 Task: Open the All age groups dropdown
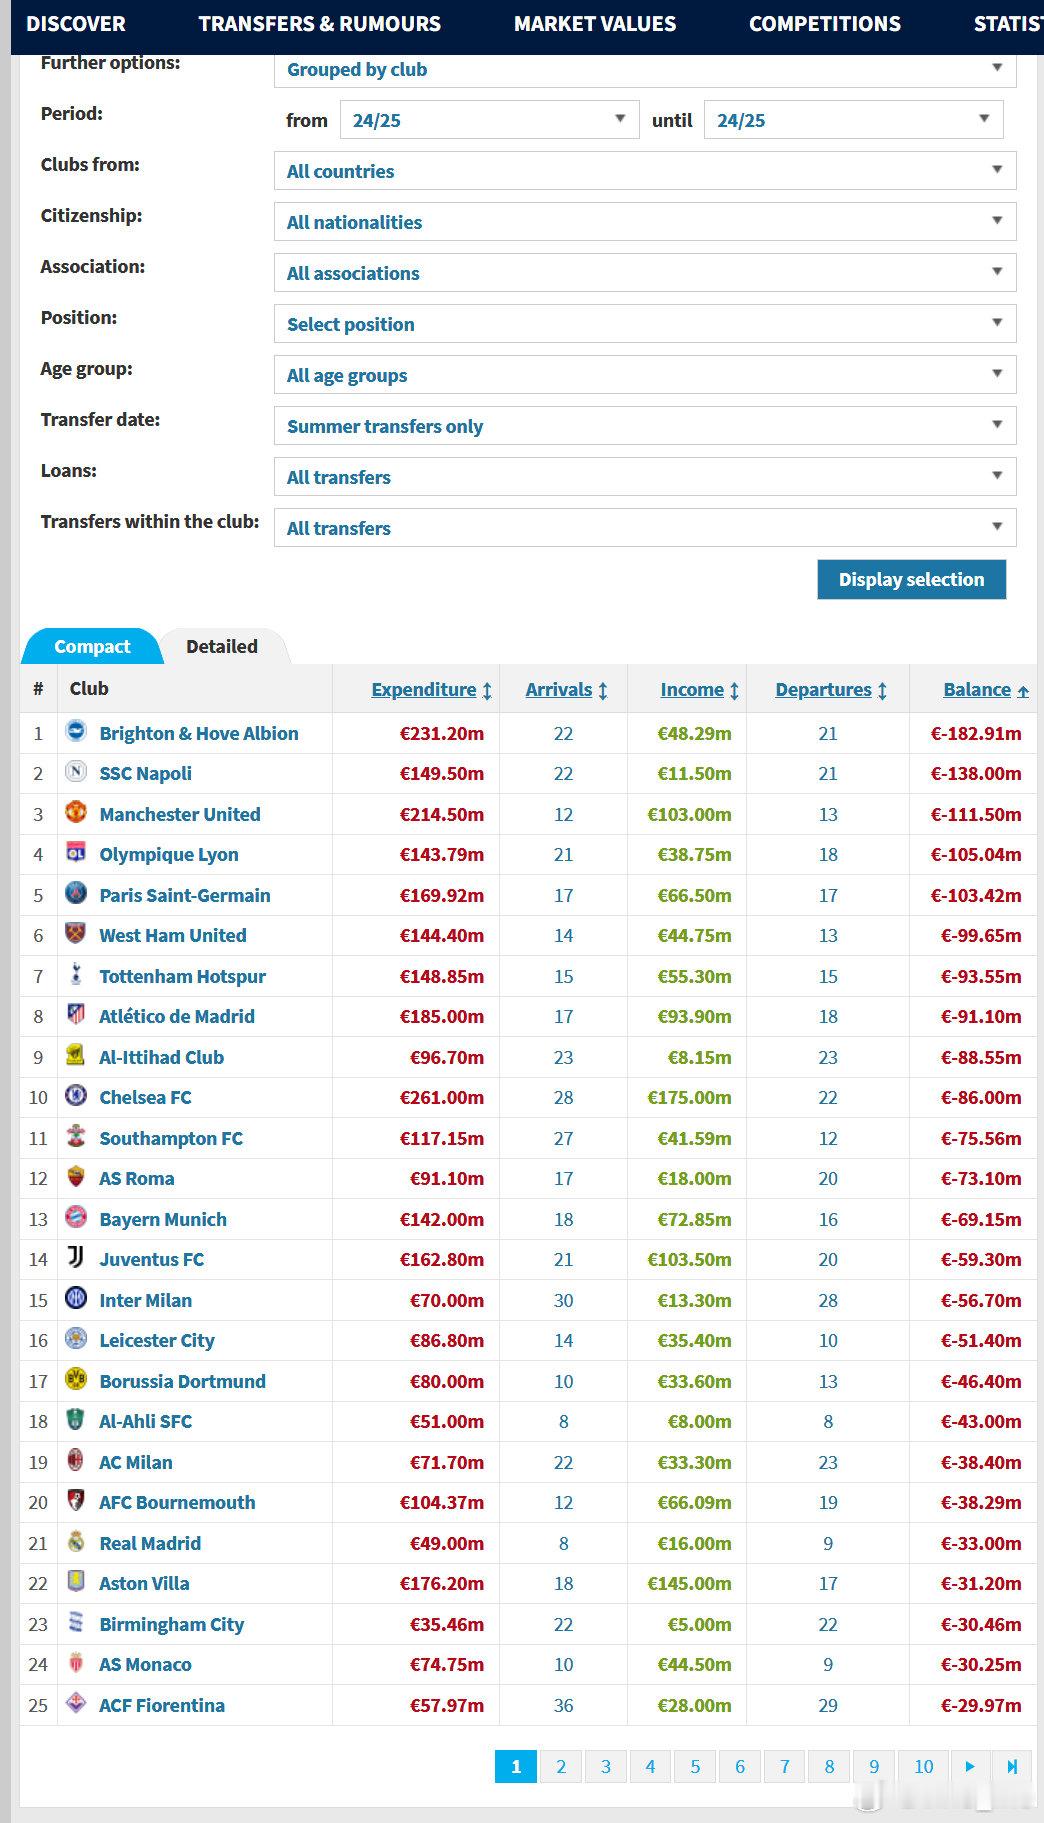[x=645, y=375]
